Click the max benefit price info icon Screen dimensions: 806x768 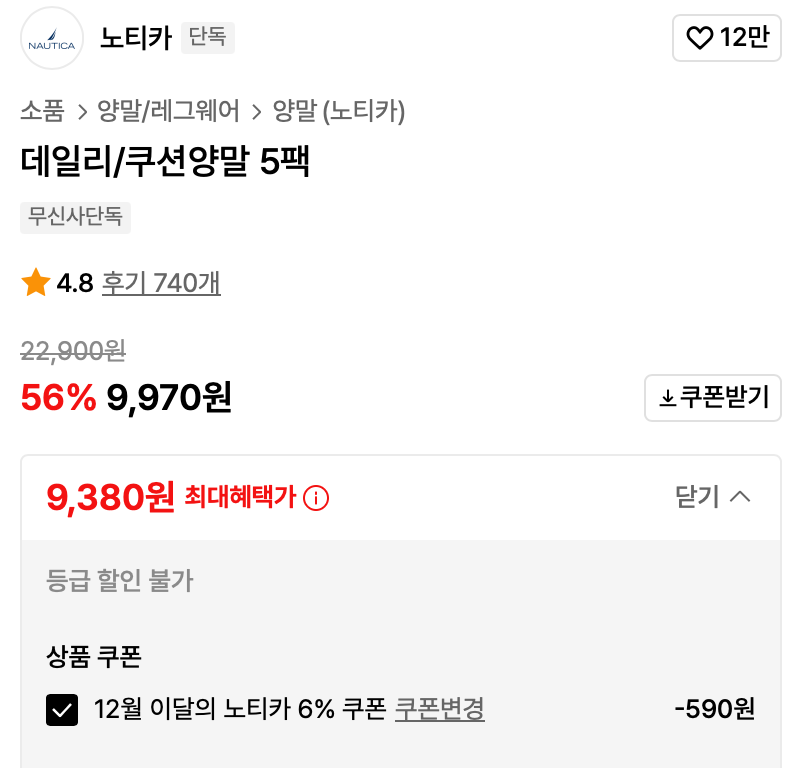click(x=316, y=497)
